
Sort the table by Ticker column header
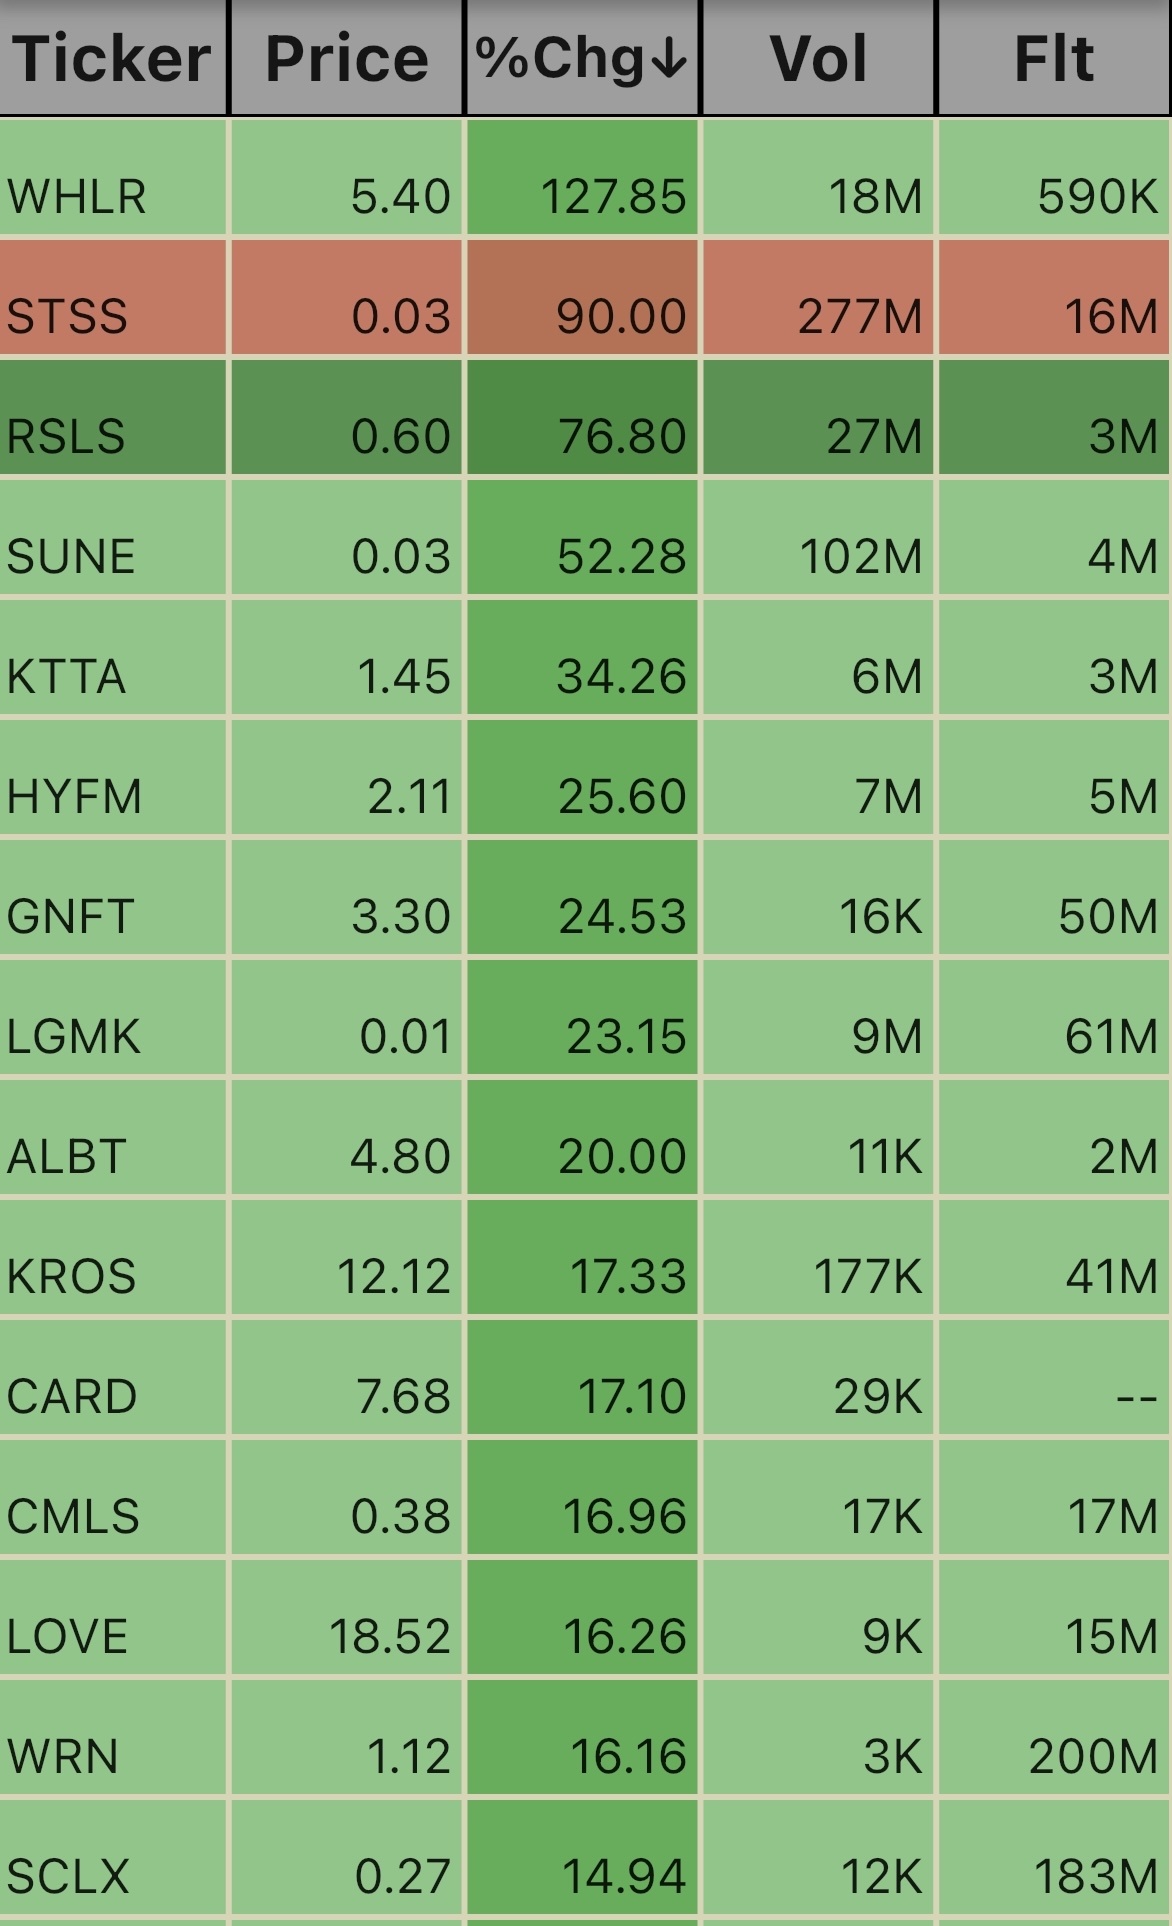coord(111,58)
